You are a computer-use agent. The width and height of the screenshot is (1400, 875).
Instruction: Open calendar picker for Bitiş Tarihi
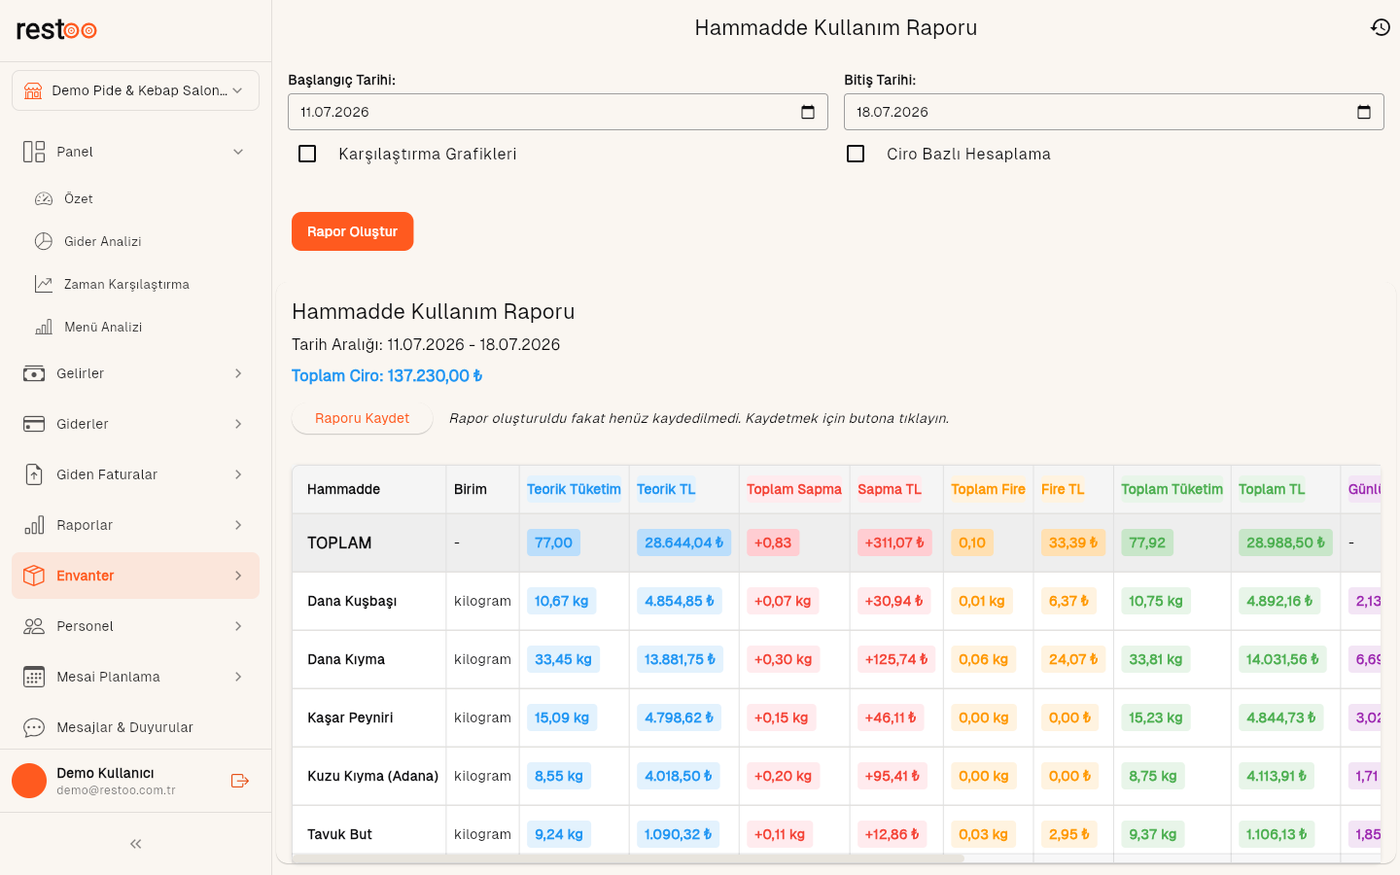[x=1364, y=112]
